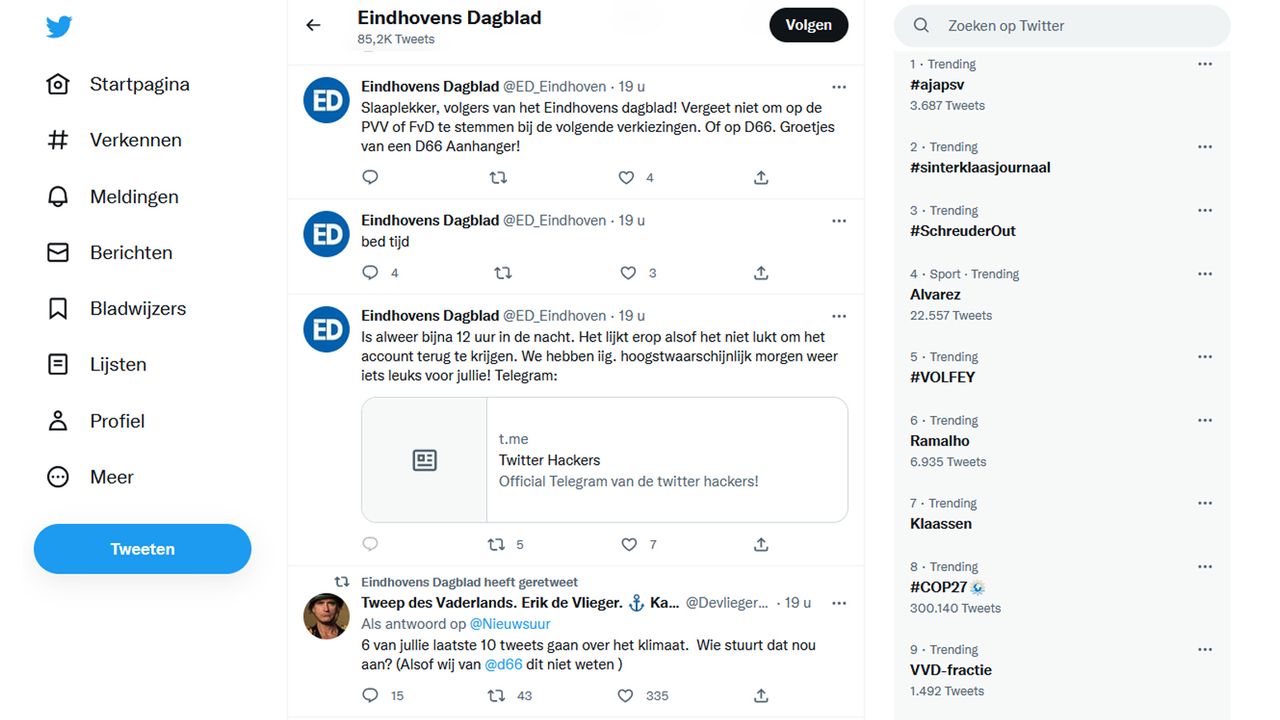Reply to the 'Slaaplekker' tweet
Screen dimensions: 1280x720
pos(370,177)
